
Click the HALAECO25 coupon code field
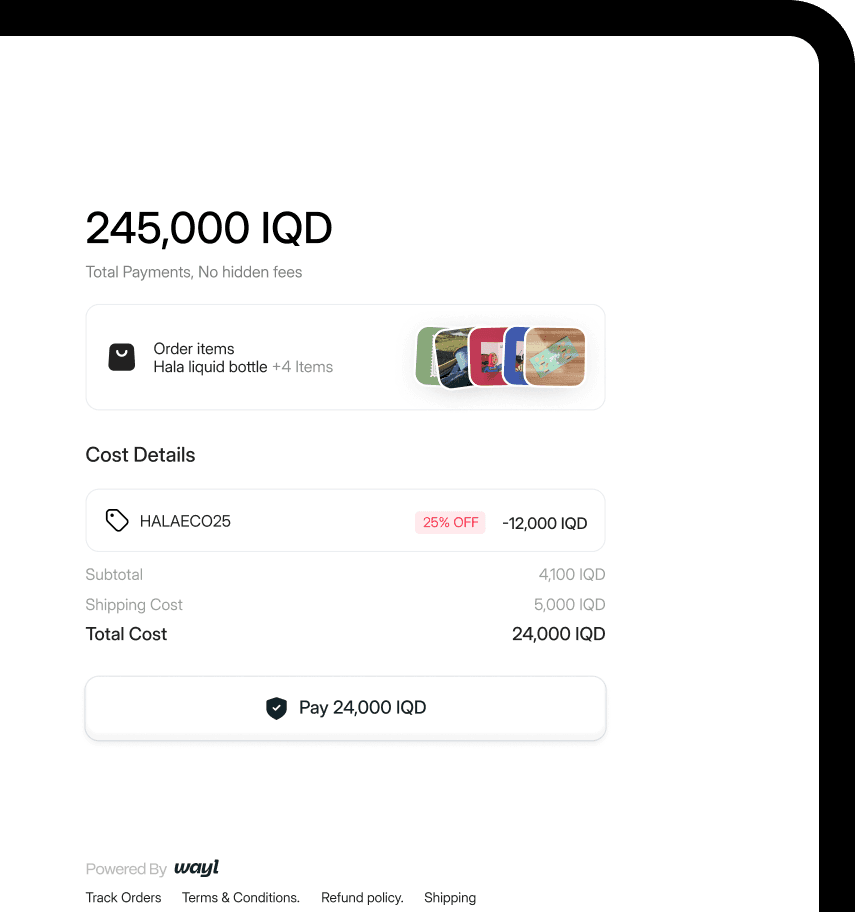[x=345, y=521]
